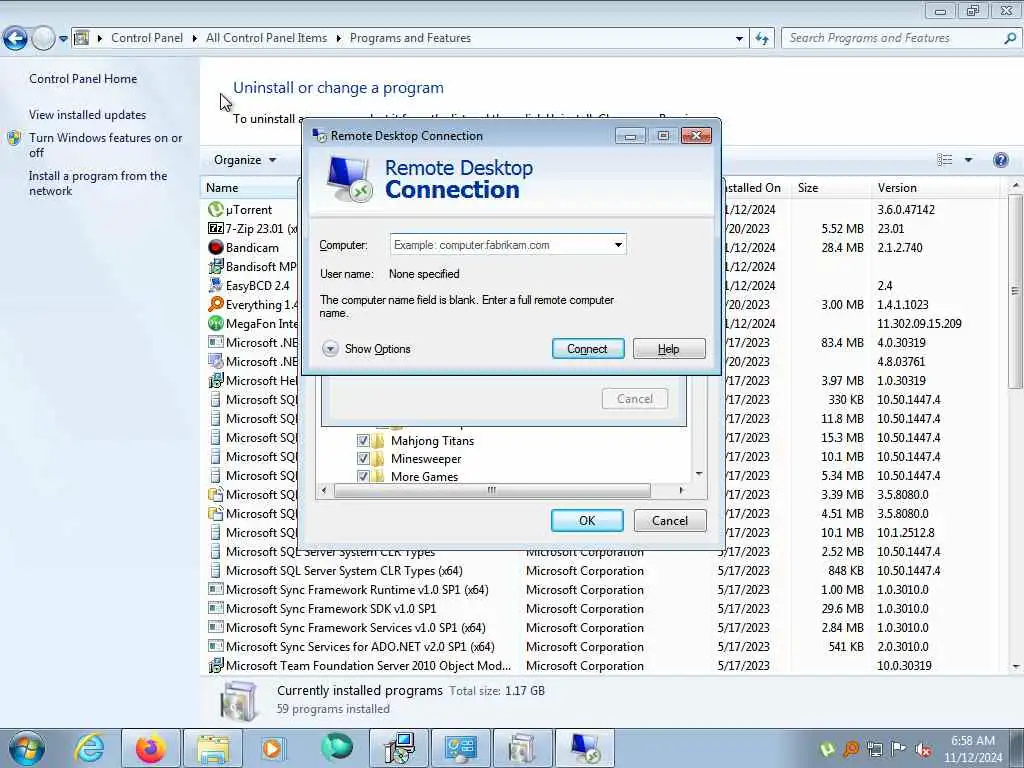Screen dimensions: 1024x768
Task: Open the Programs and Features taskbar icon
Action: click(x=522, y=748)
